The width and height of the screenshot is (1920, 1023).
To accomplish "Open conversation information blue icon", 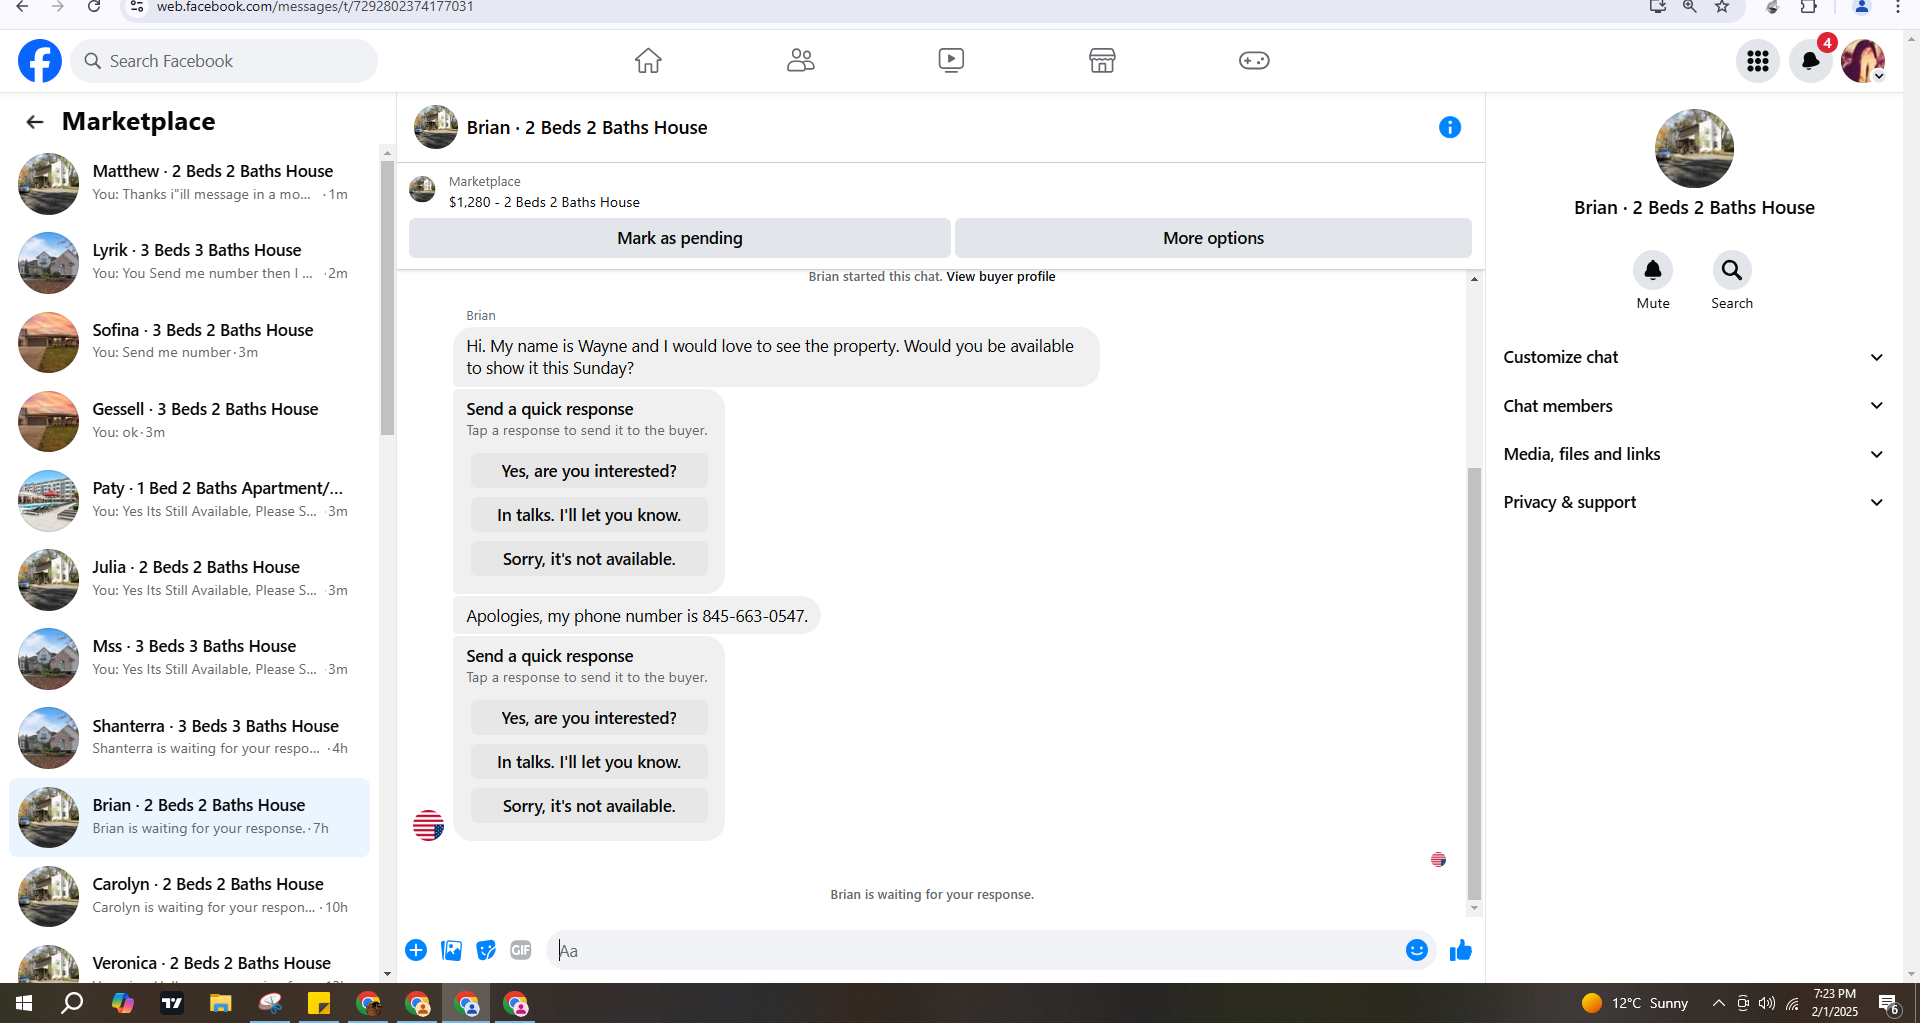I will pyautogui.click(x=1450, y=127).
